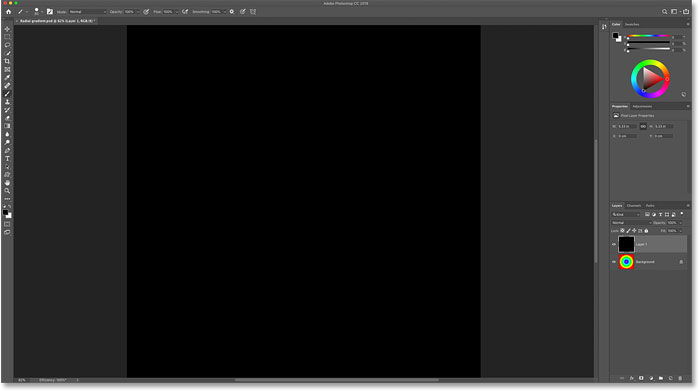Open the layer filter Kind dropdown
Screen dimensions: 700x392
tap(626, 214)
